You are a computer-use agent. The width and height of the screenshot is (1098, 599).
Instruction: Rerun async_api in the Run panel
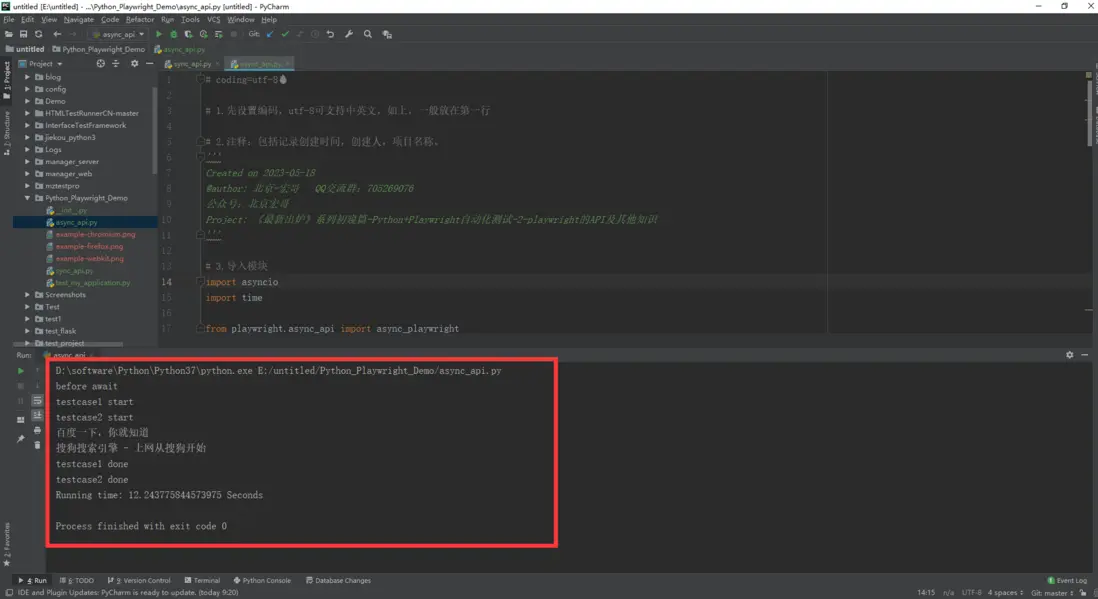20,371
